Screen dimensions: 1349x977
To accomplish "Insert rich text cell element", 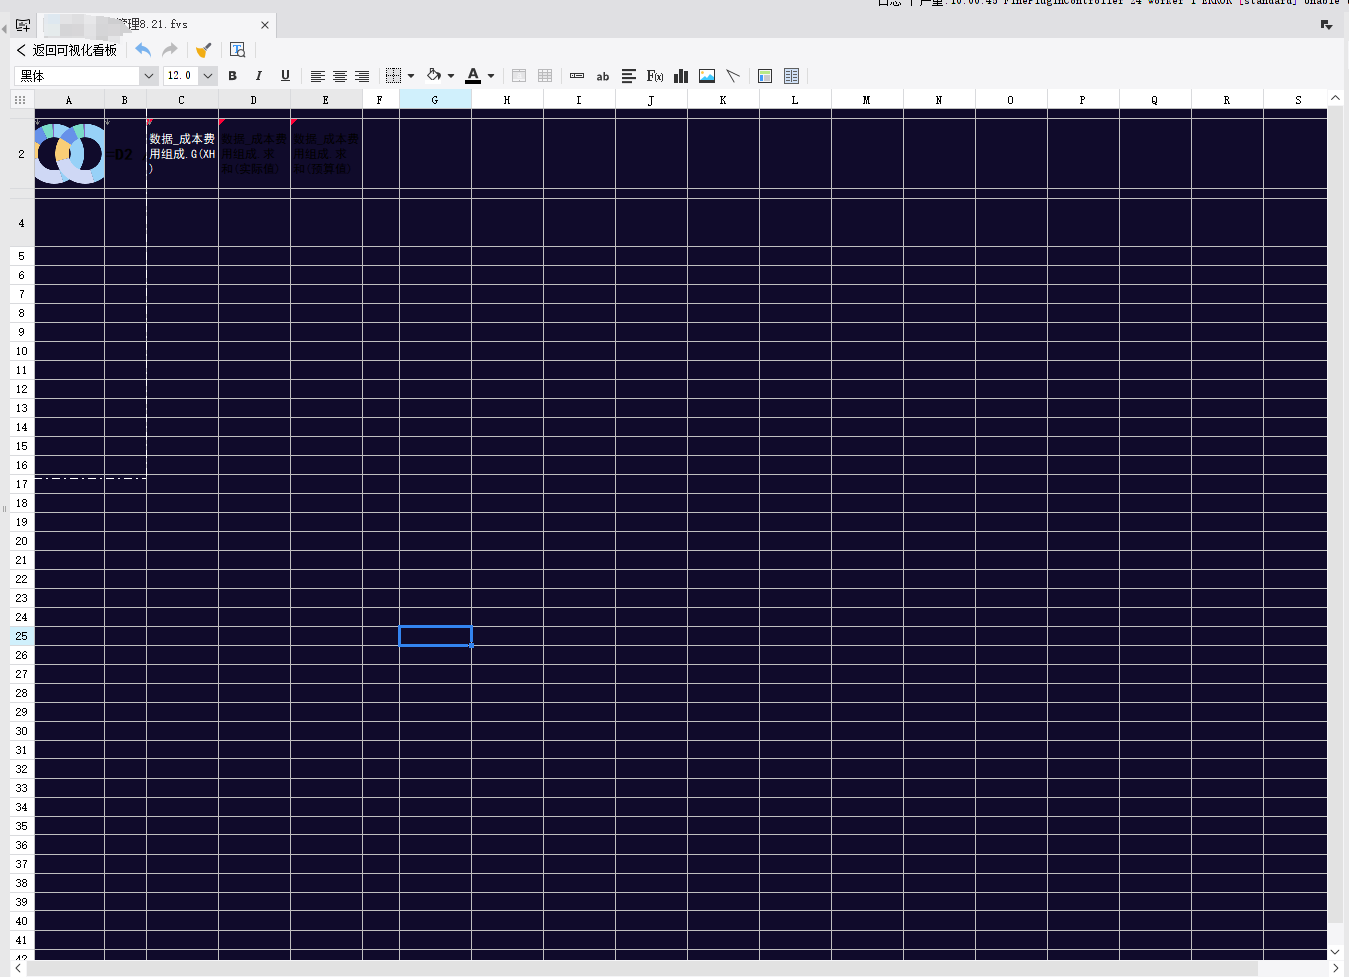I will pyautogui.click(x=629, y=76).
